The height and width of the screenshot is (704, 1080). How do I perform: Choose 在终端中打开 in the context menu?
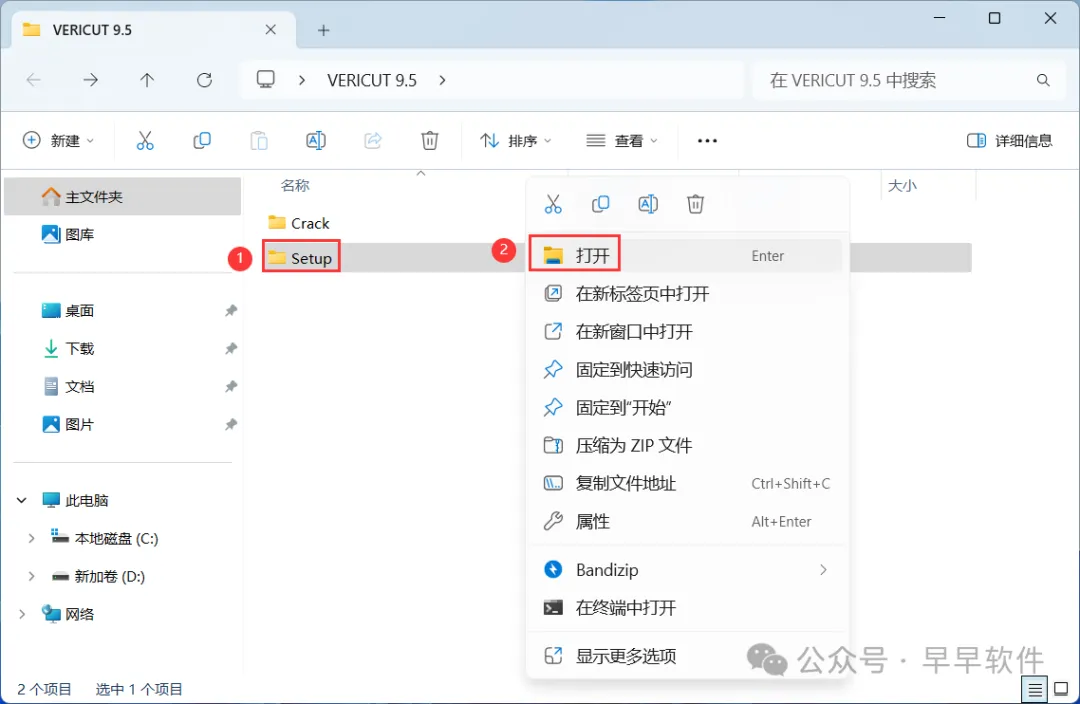tap(686, 608)
